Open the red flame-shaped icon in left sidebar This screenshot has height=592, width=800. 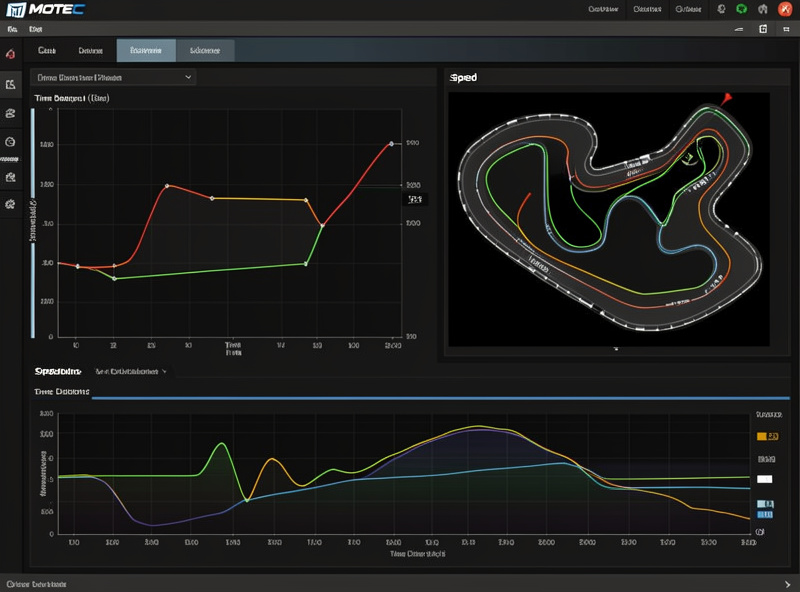[x=10, y=54]
